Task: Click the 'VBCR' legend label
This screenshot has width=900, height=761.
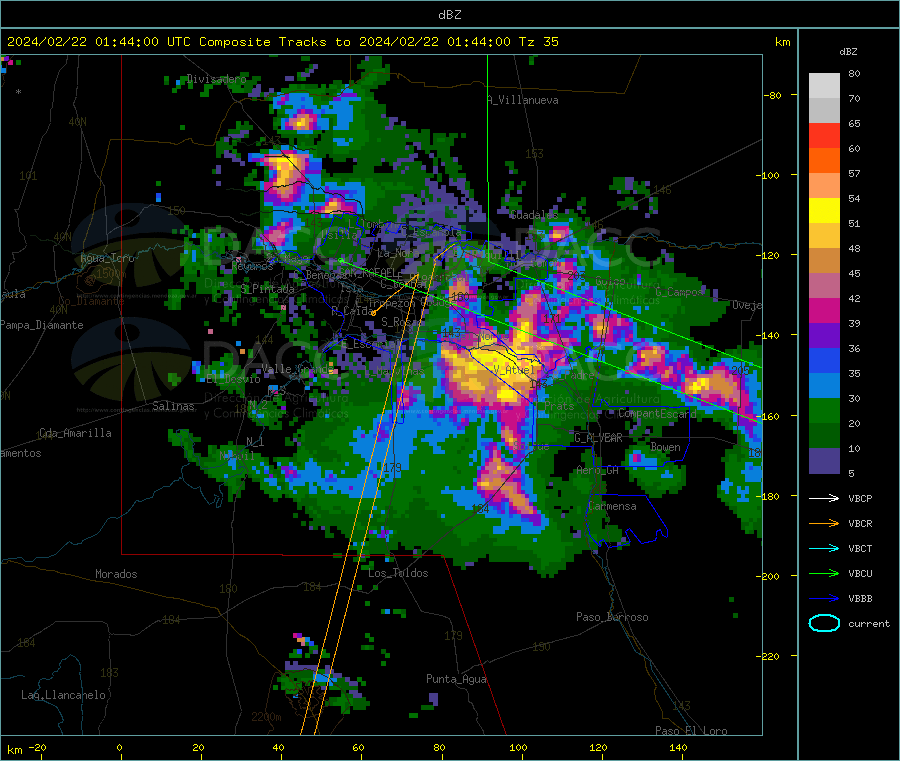Action: [860, 523]
